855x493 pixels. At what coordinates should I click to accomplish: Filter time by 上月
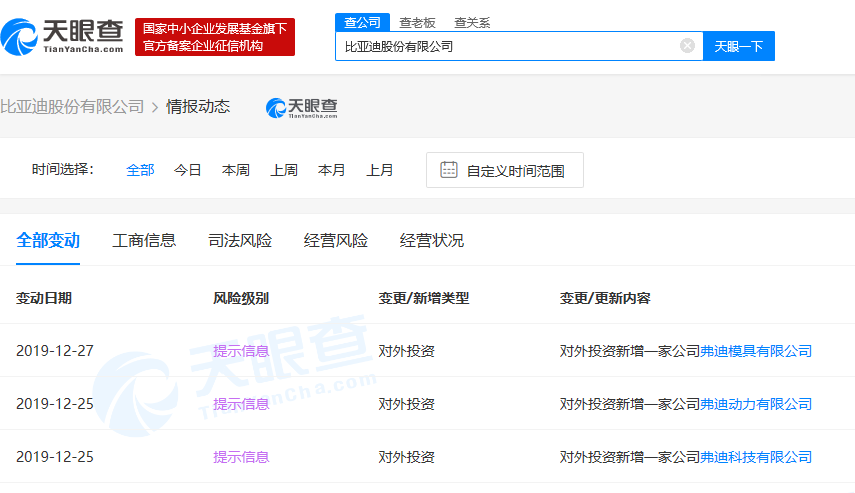click(380, 170)
